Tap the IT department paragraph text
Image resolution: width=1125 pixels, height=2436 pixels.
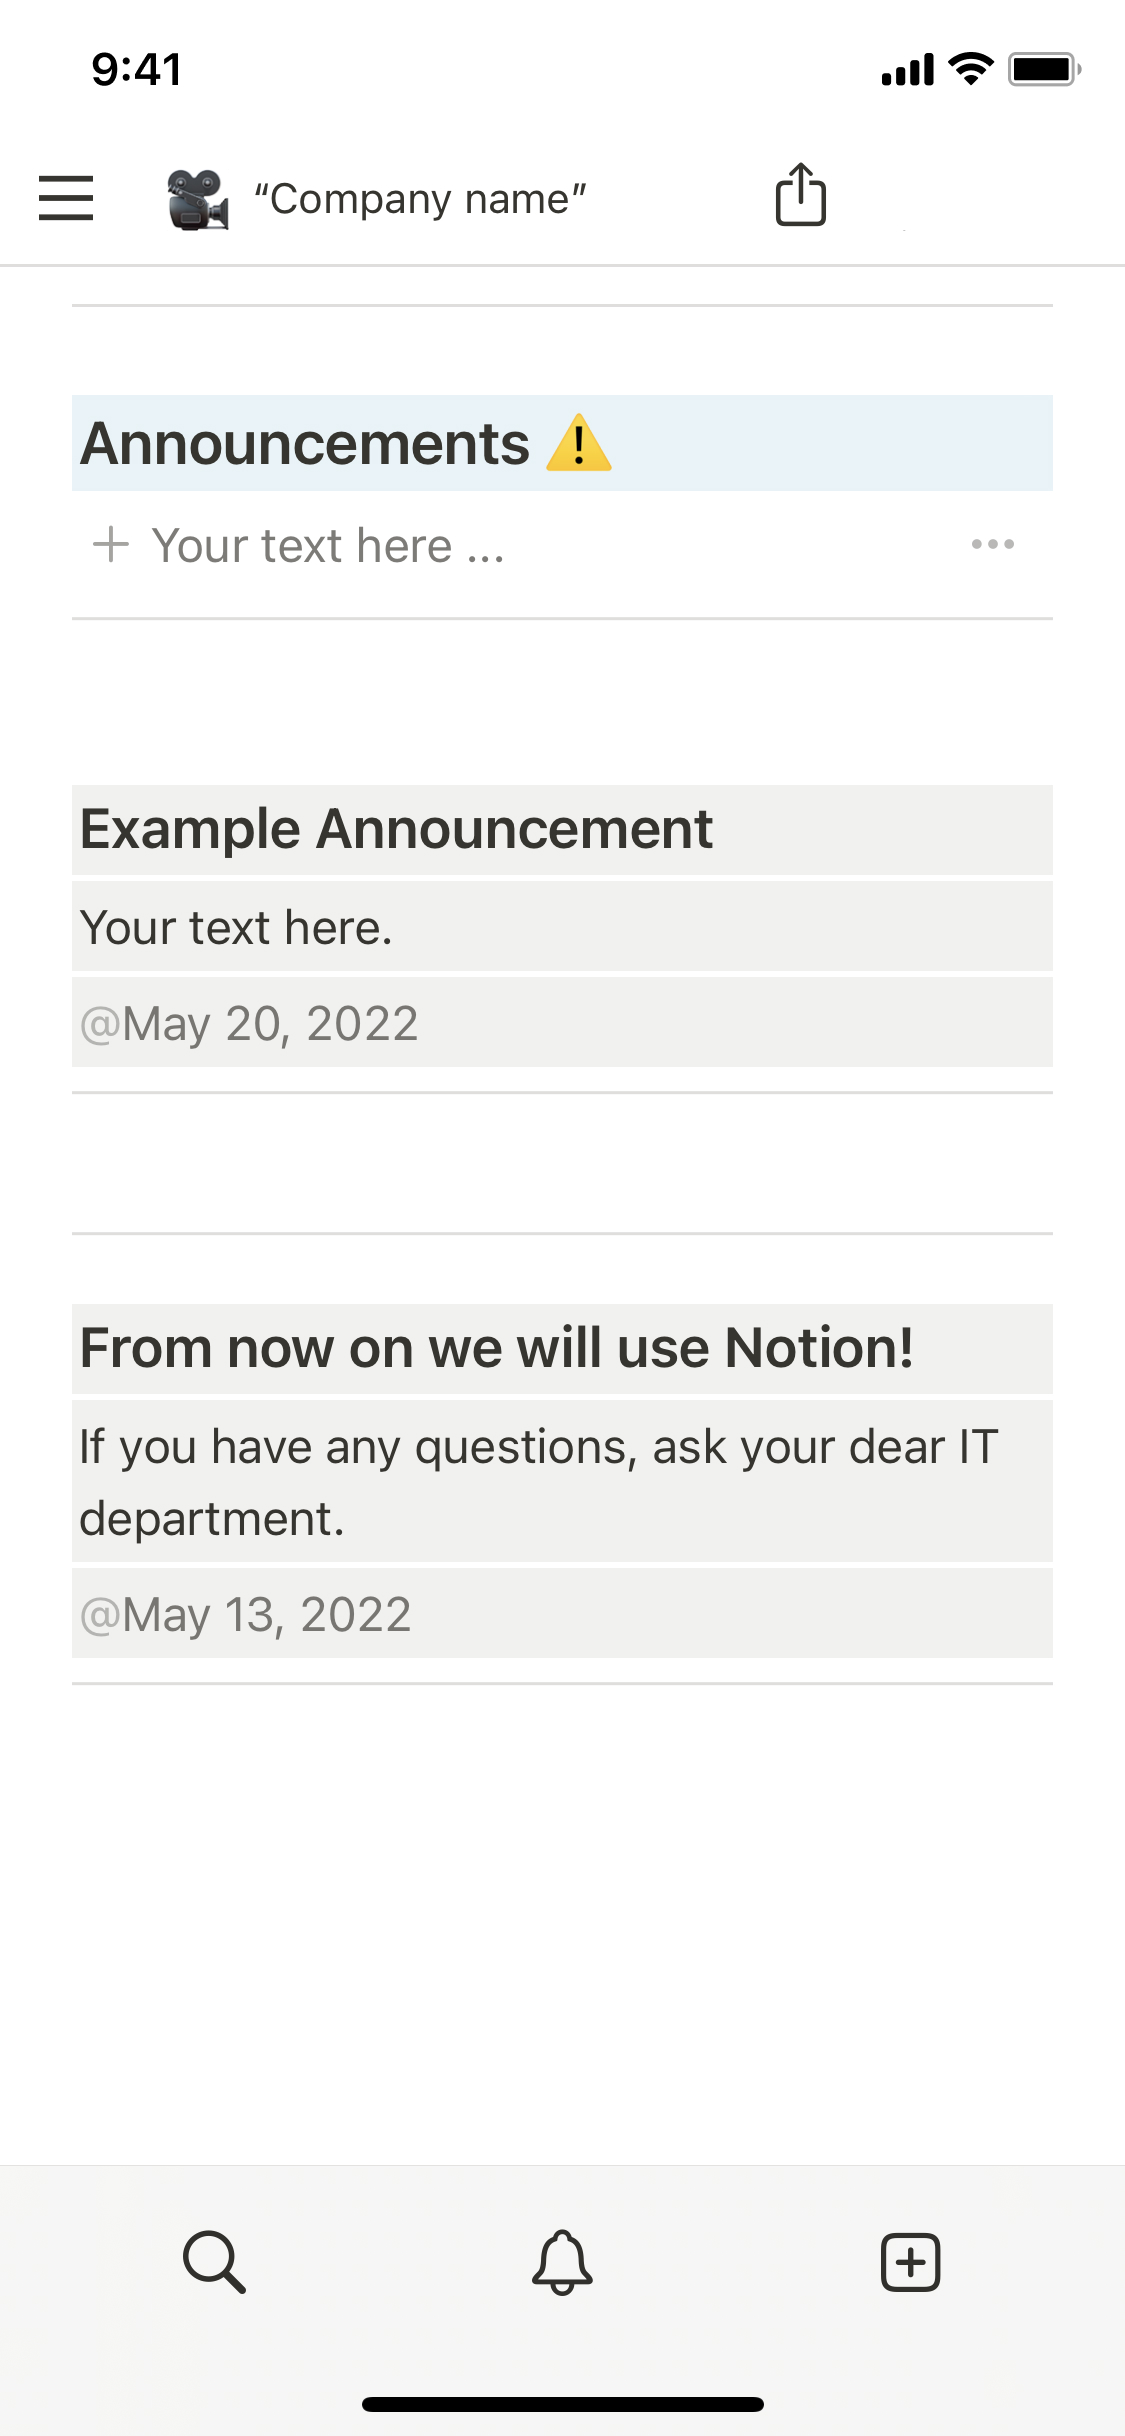point(538,1481)
